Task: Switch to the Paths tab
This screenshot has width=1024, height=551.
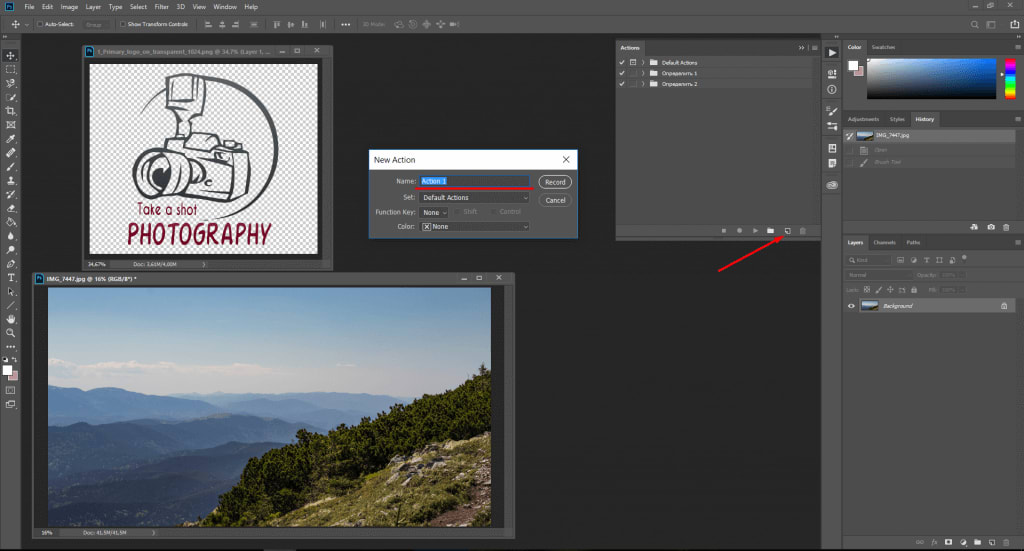Action: (913, 242)
